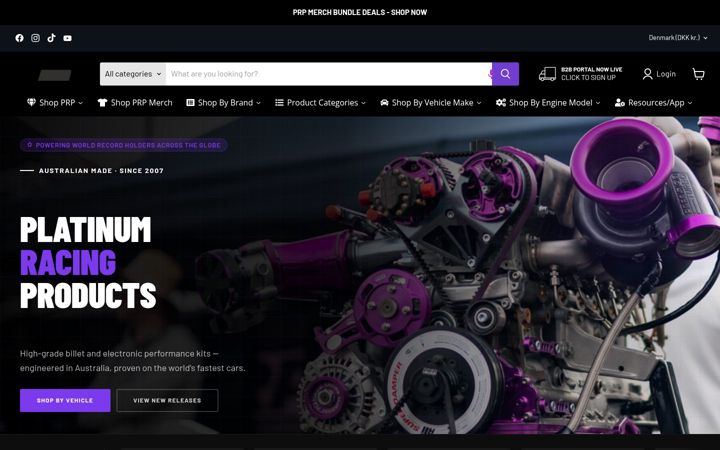Open the shopping cart icon

(x=698, y=74)
